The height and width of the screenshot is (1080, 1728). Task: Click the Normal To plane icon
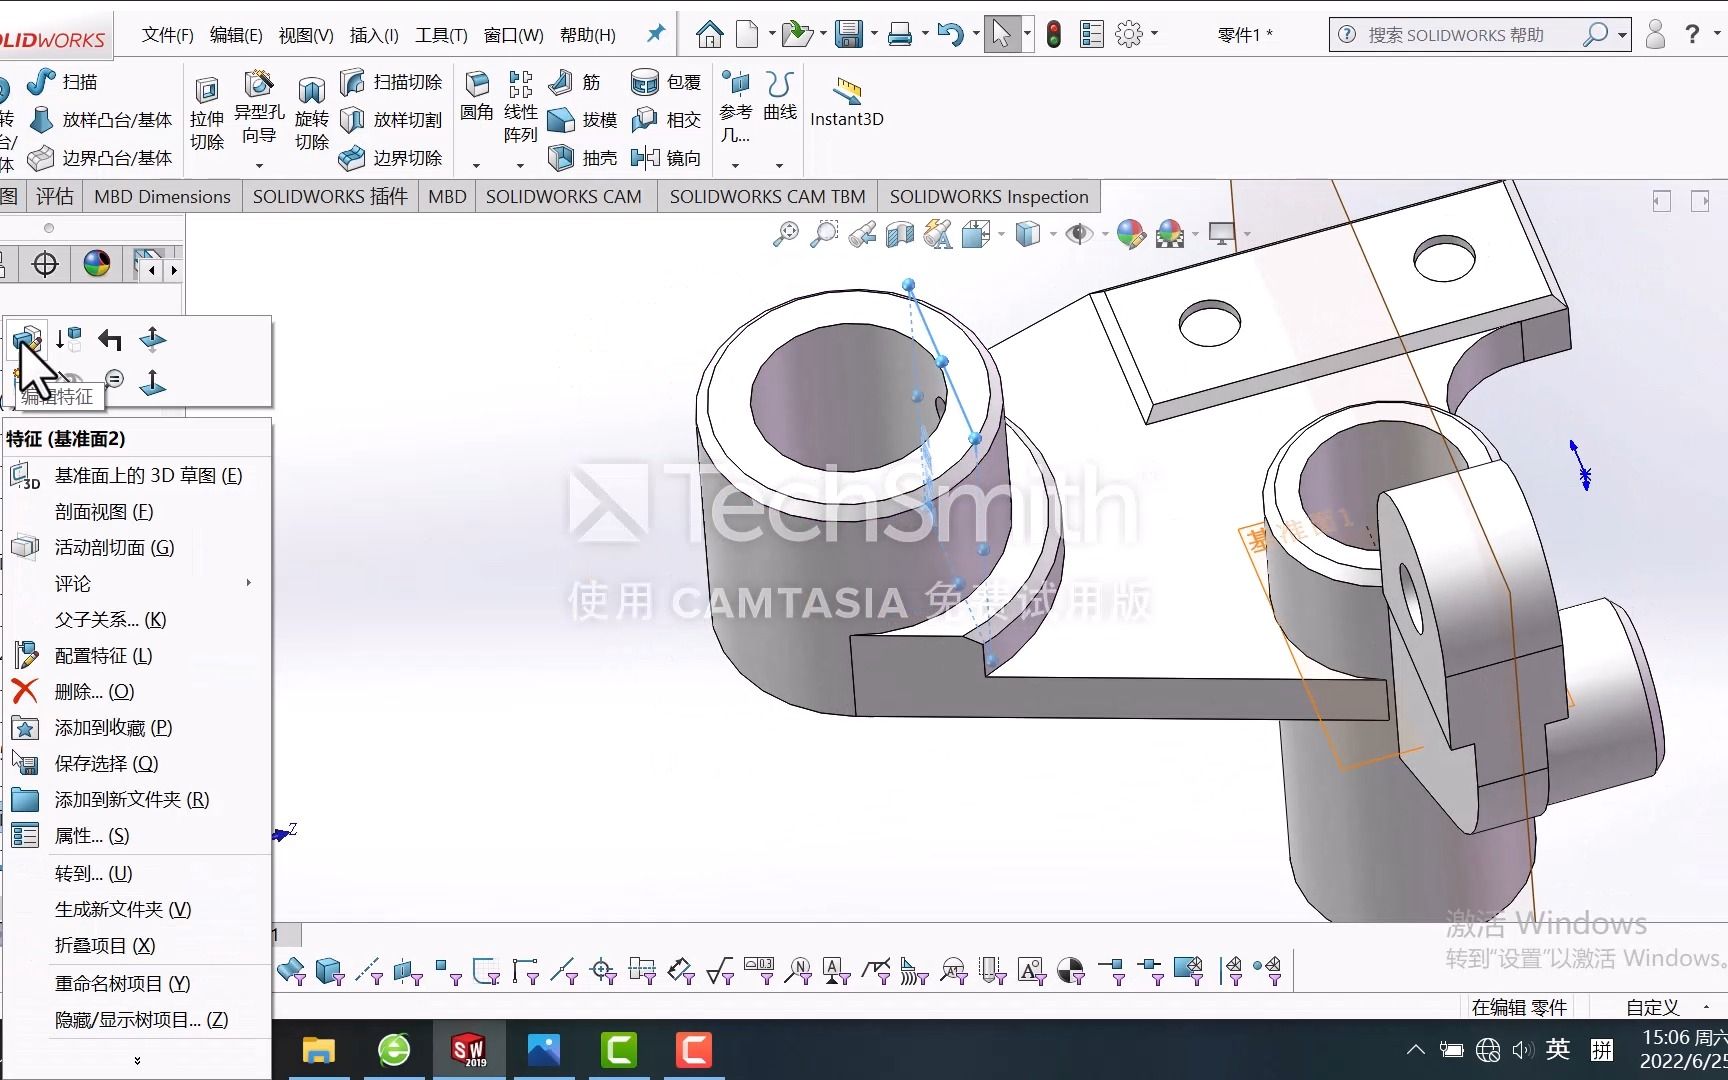coord(152,382)
